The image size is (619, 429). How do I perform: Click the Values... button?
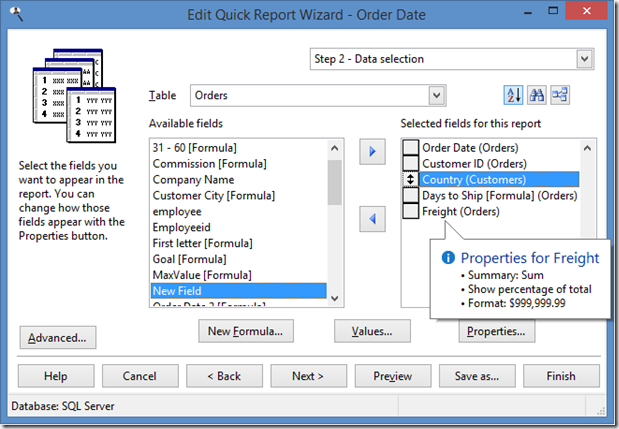[x=372, y=331]
